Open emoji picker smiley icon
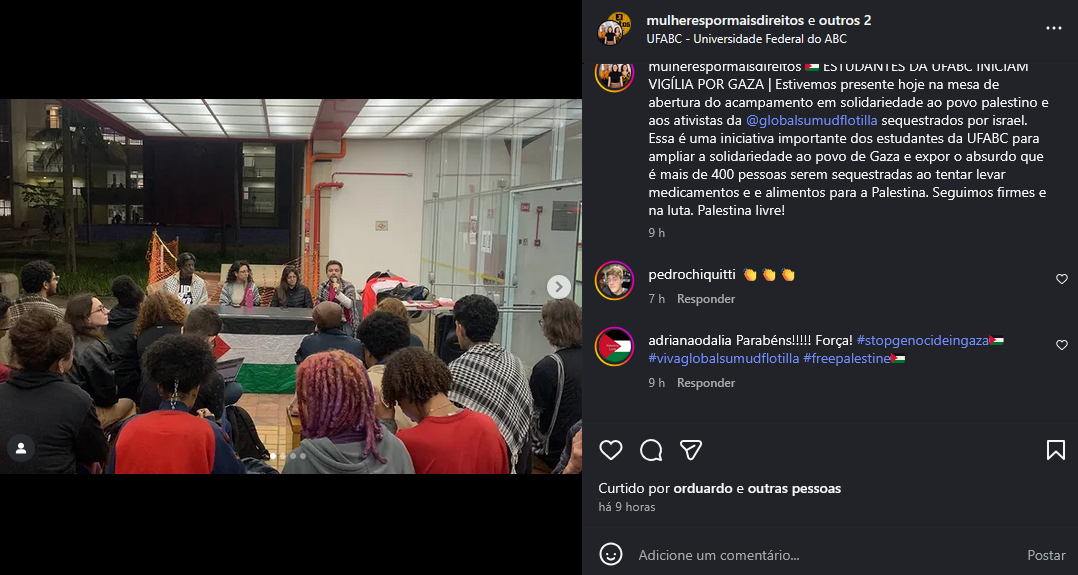Screen dimensions: 1078x575 [x=610, y=554]
